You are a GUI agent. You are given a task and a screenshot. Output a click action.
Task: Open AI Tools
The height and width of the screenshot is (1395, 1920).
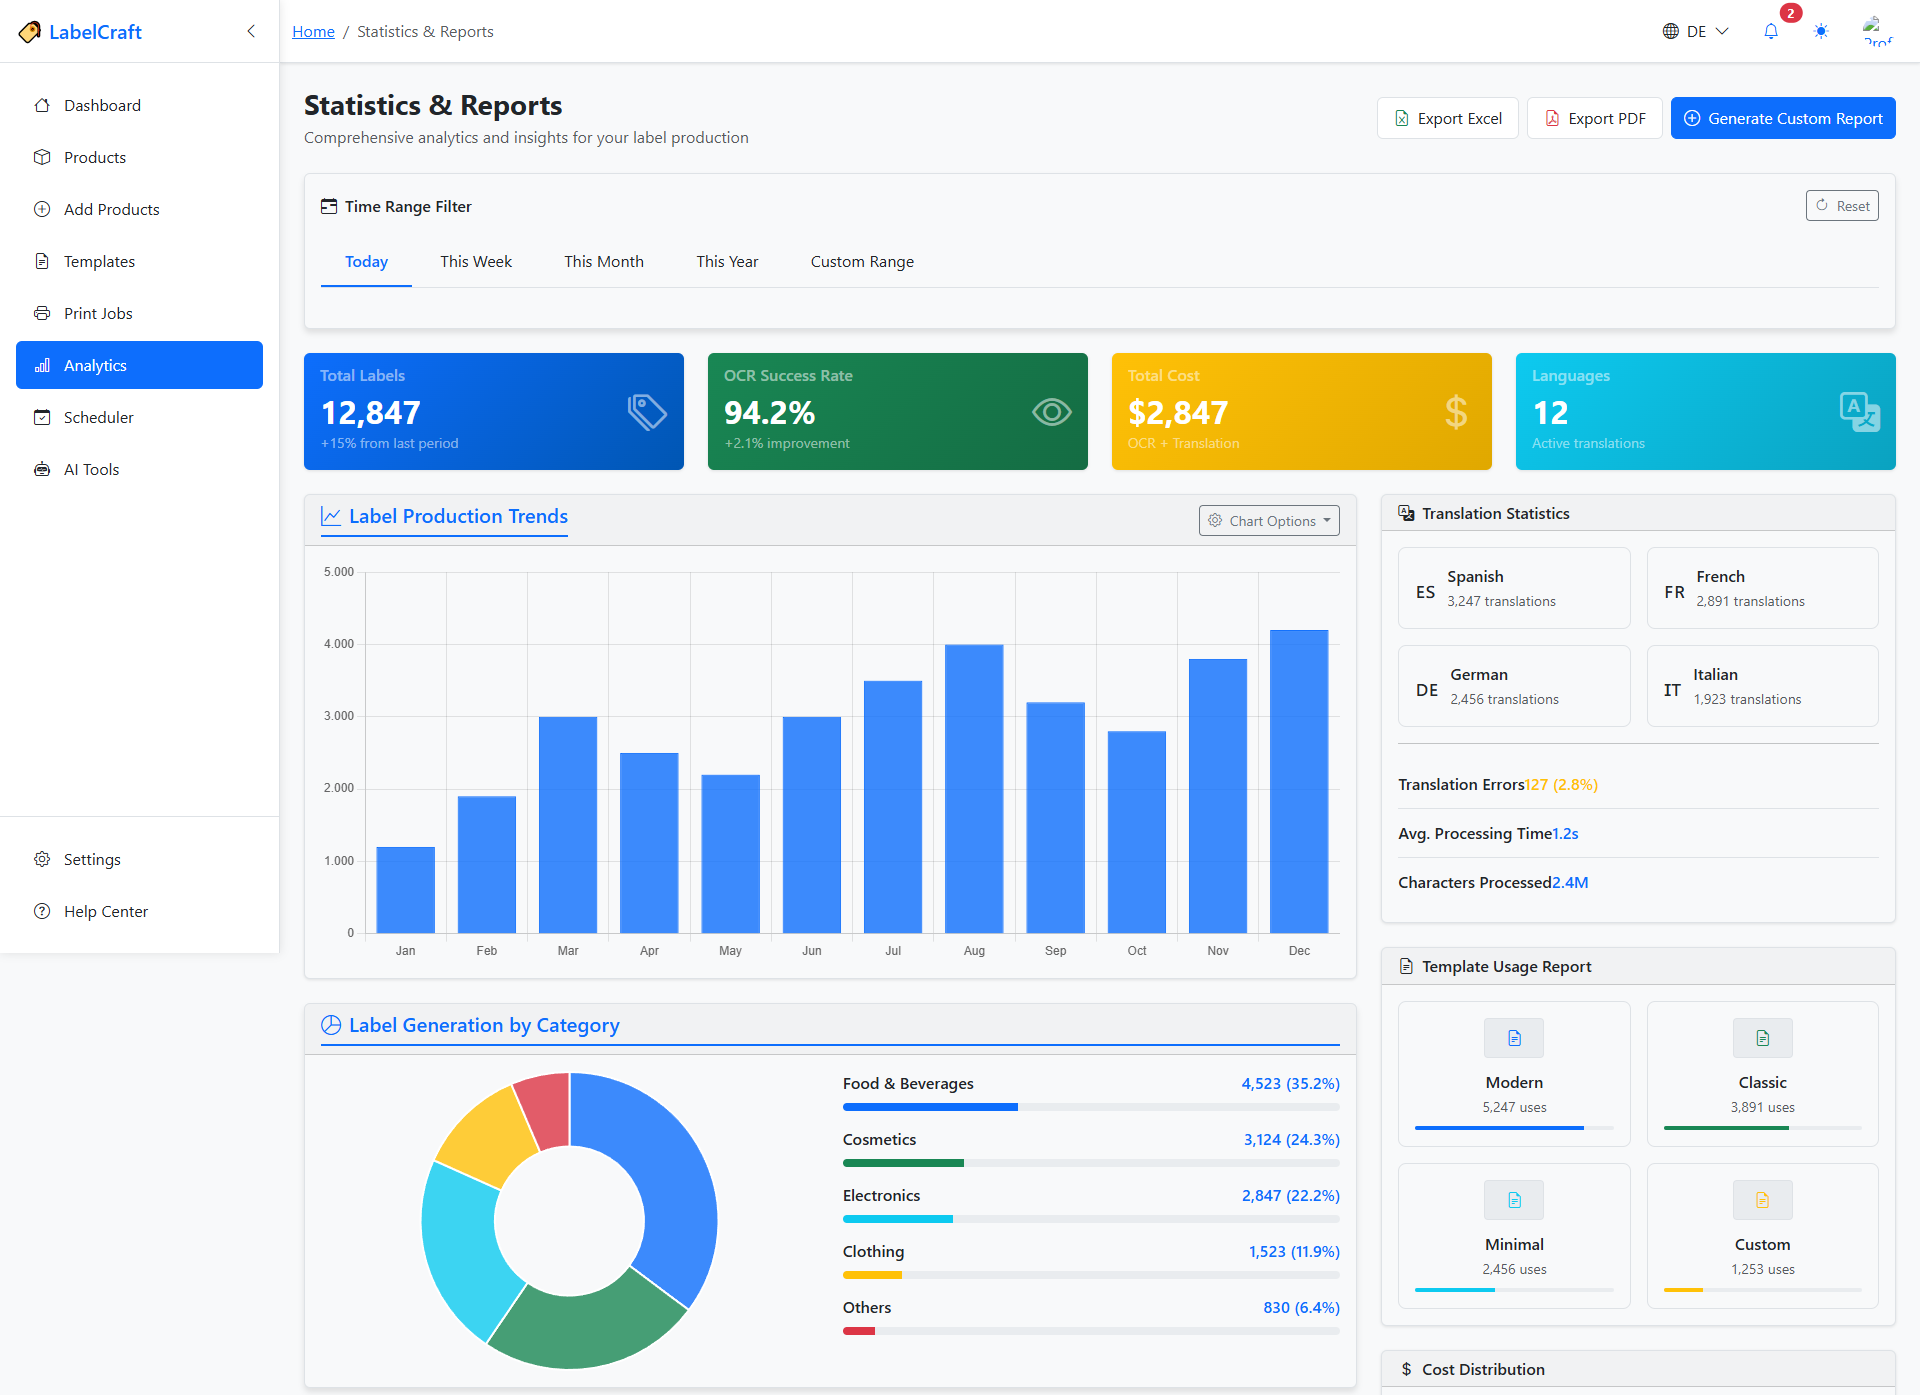(x=91, y=469)
